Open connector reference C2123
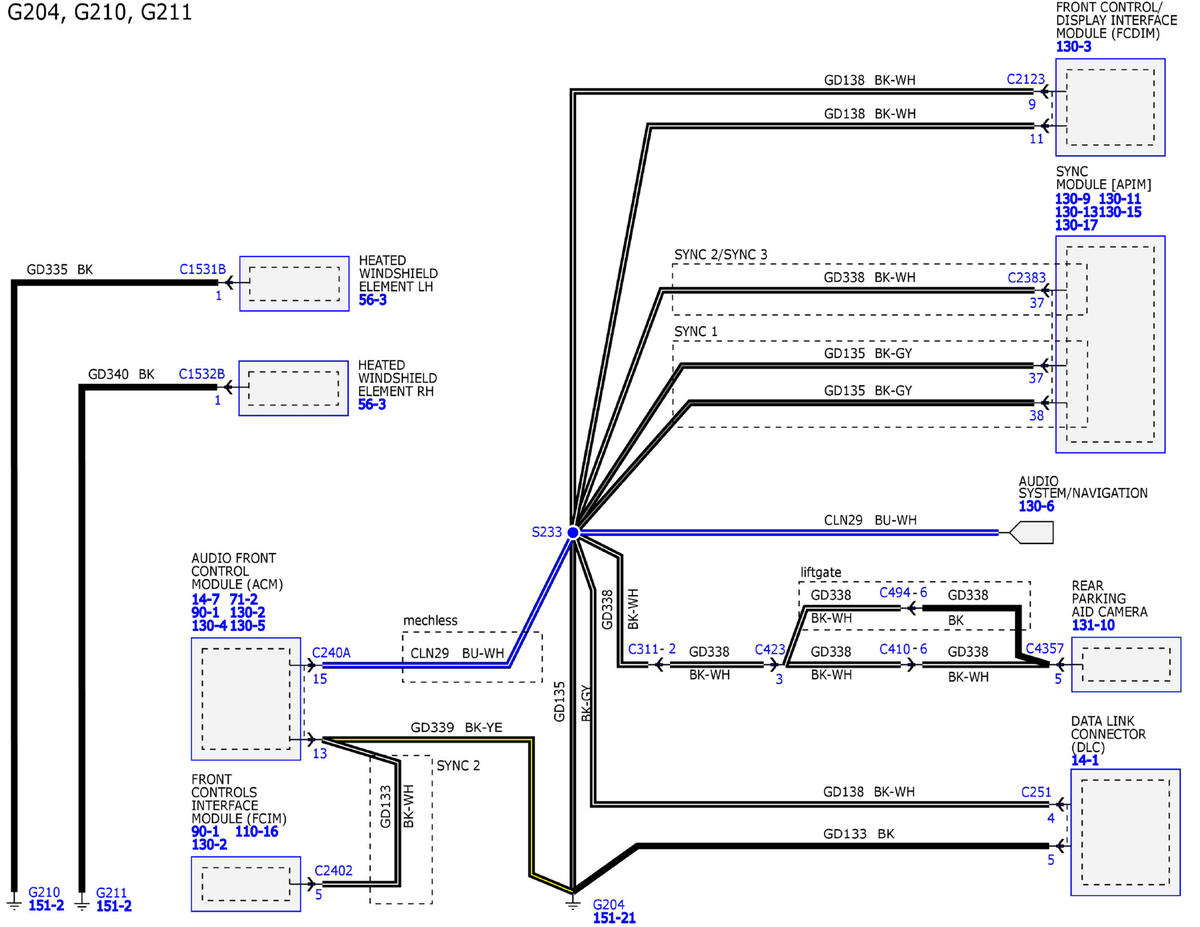1200x927 pixels. pos(1027,78)
